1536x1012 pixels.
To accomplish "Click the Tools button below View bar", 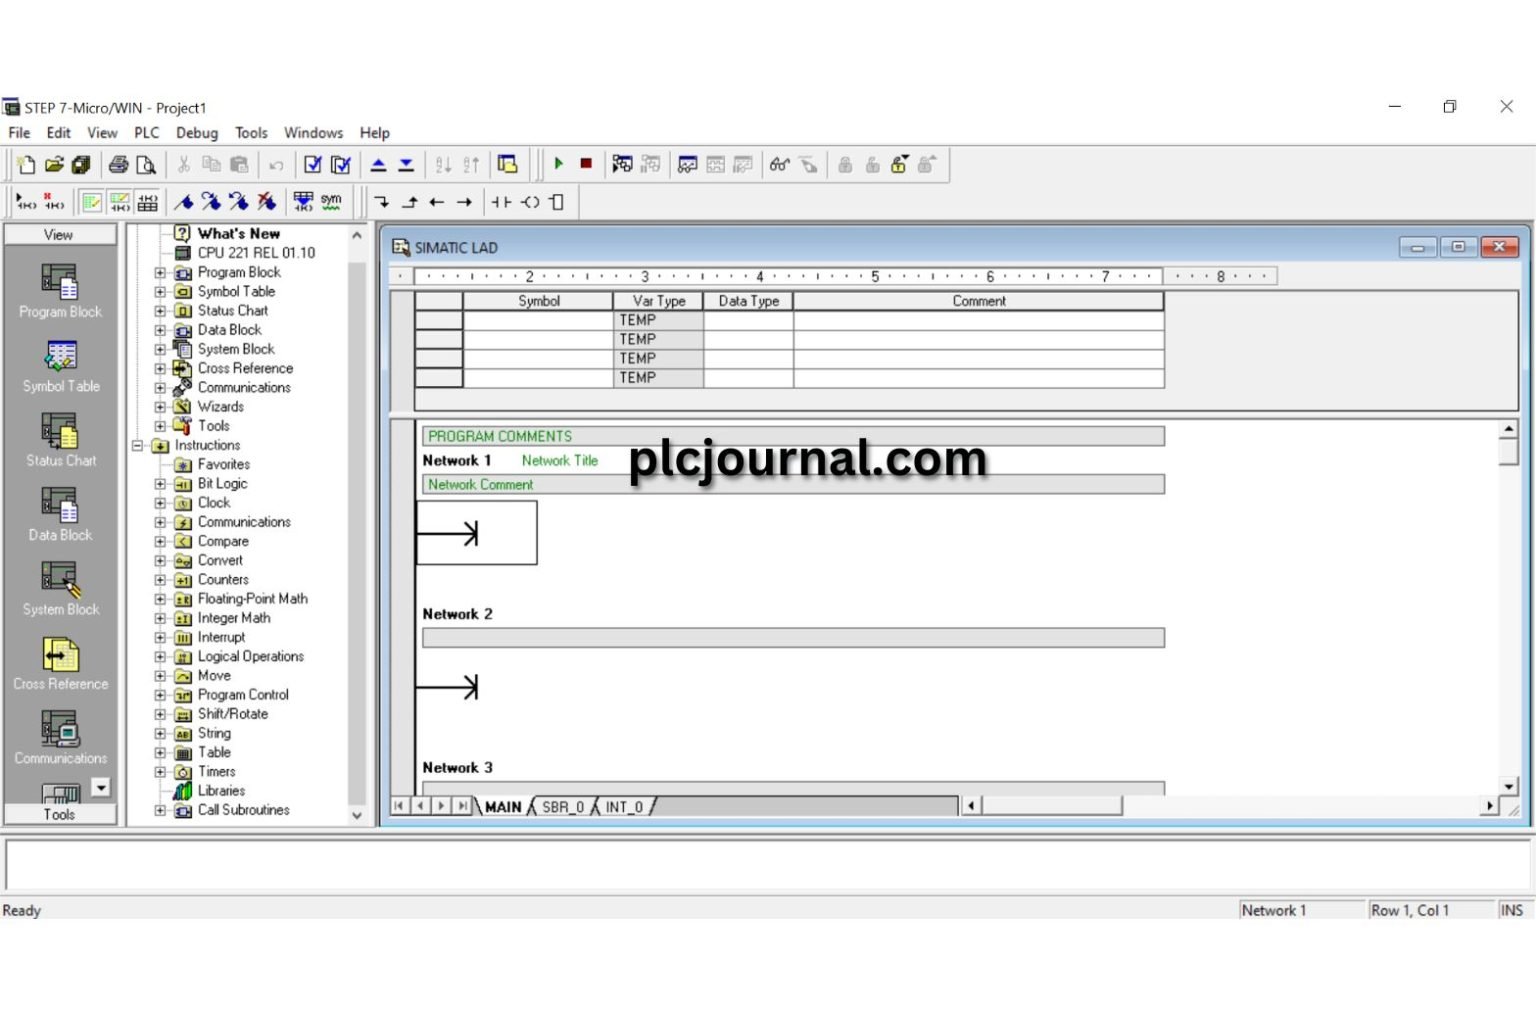I will [59, 815].
